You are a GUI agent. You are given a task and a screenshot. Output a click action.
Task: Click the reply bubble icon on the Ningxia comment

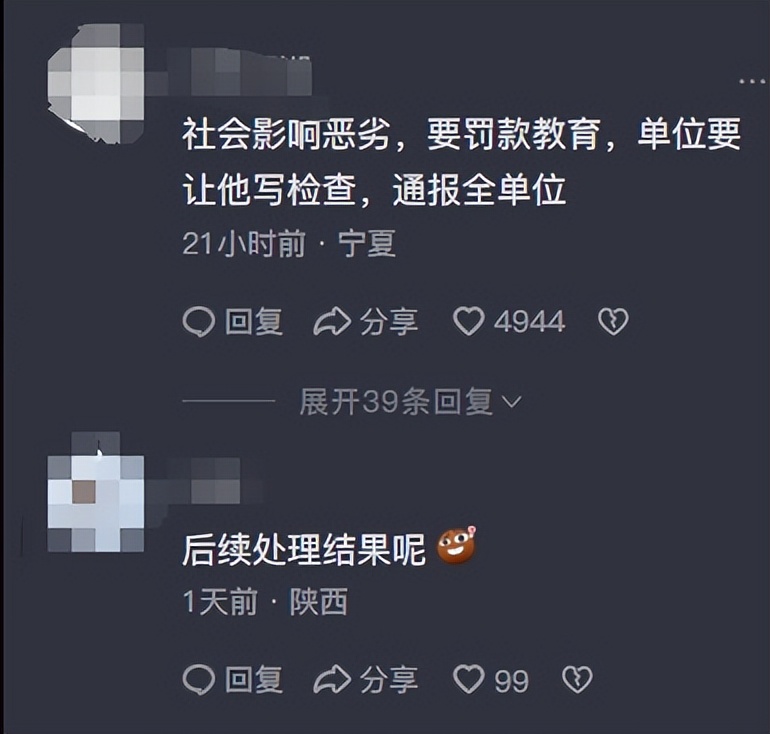click(x=198, y=322)
